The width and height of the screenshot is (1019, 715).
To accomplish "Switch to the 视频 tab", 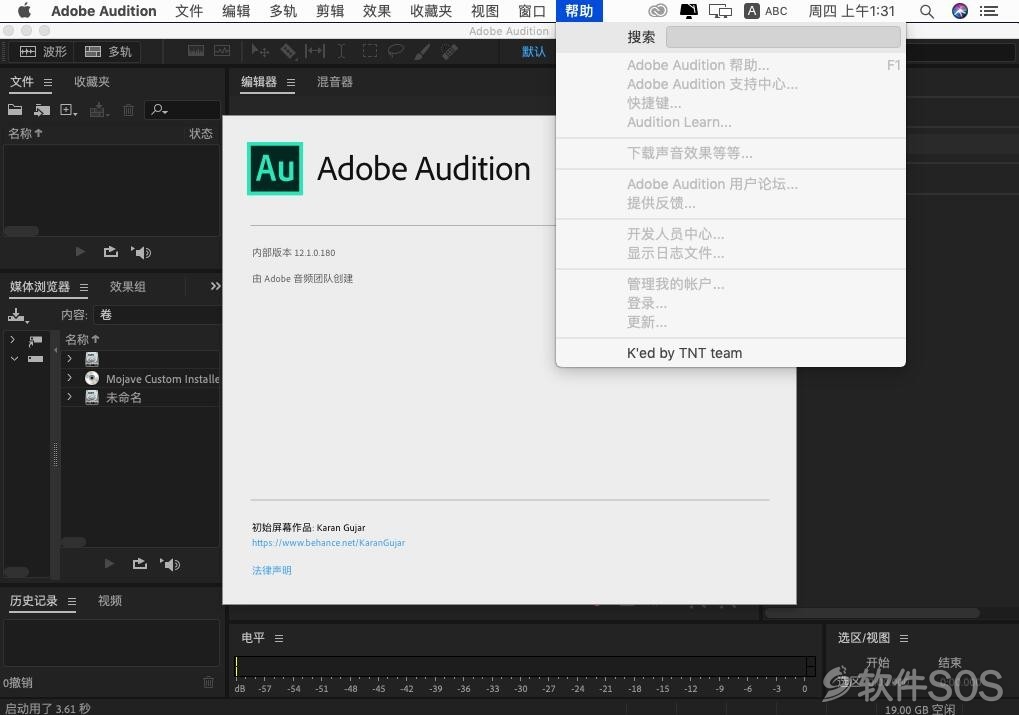I will click(x=110, y=601).
